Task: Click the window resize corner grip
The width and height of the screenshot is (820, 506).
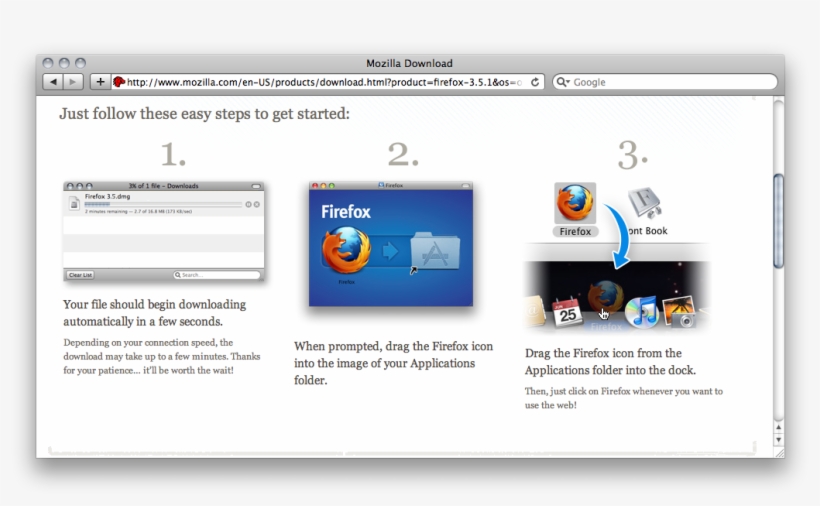Action: [x=779, y=453]
